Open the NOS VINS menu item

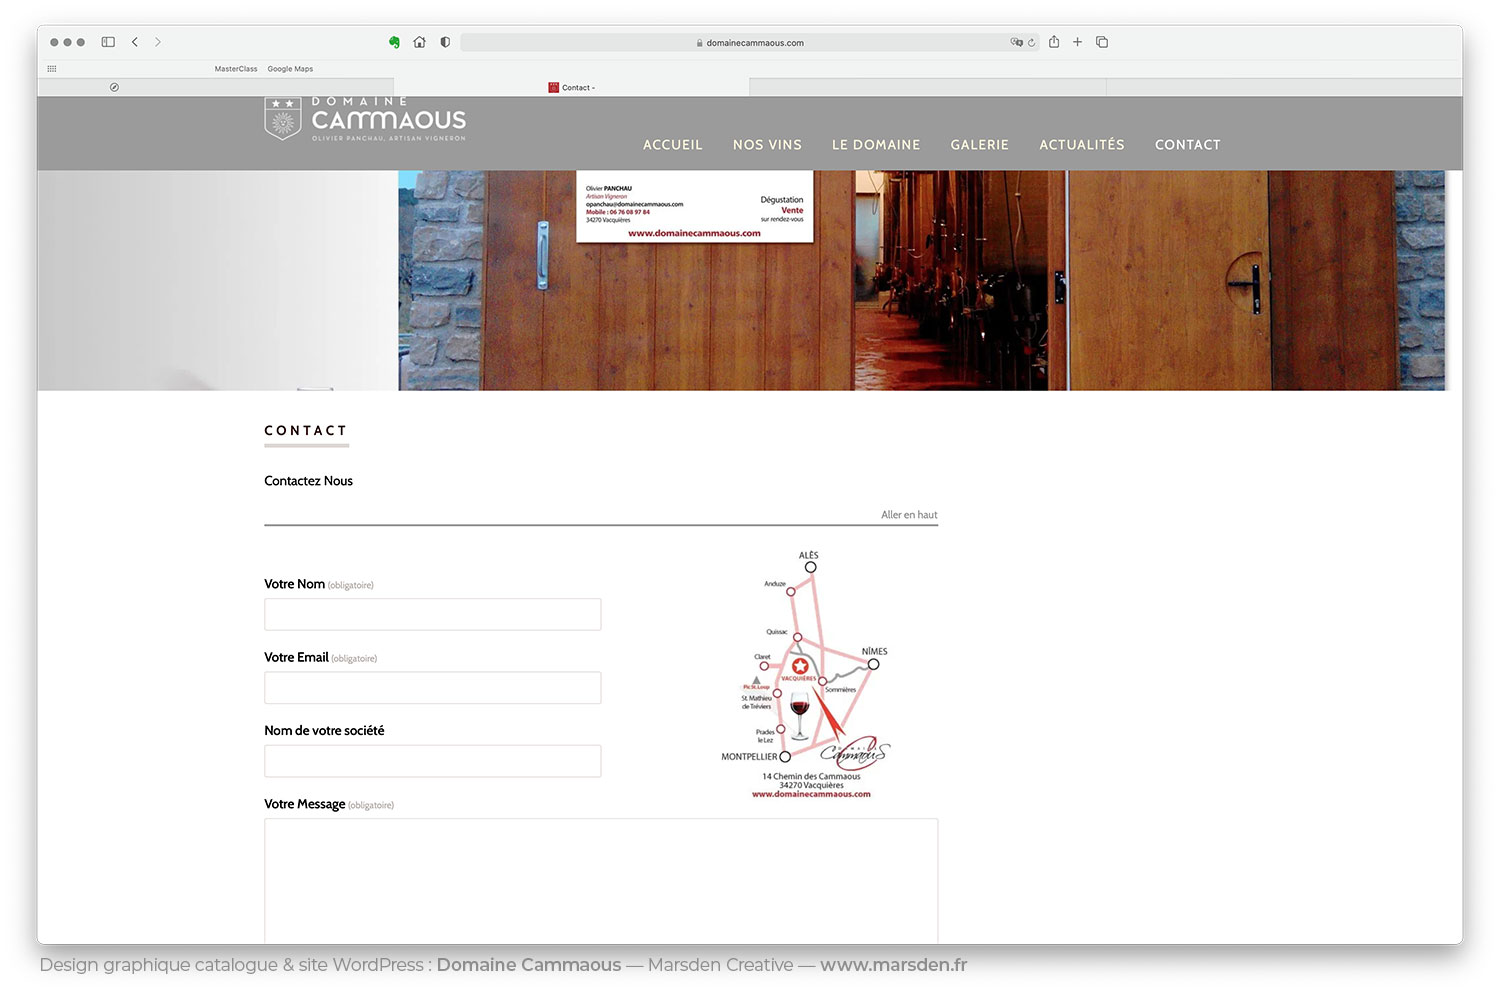pyautogui.click(x=767, y=145)
